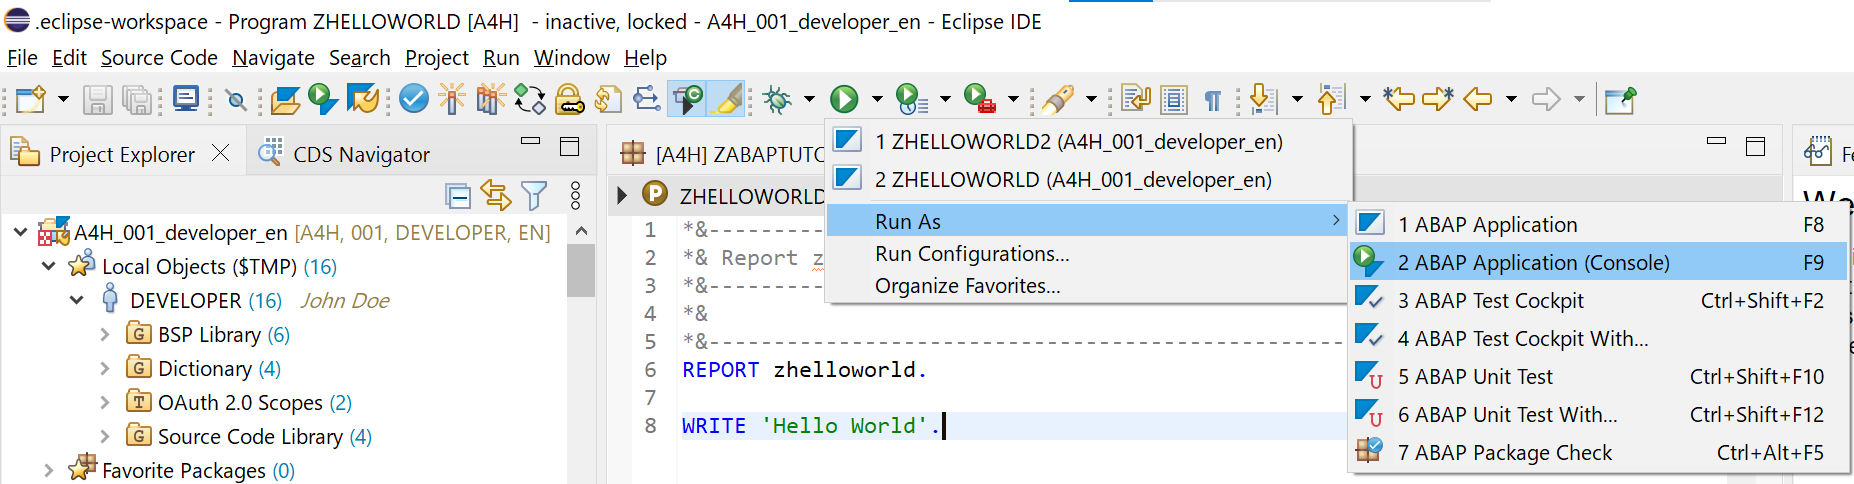Click the yellow Back navigation arrow

tap(1477, 98)
